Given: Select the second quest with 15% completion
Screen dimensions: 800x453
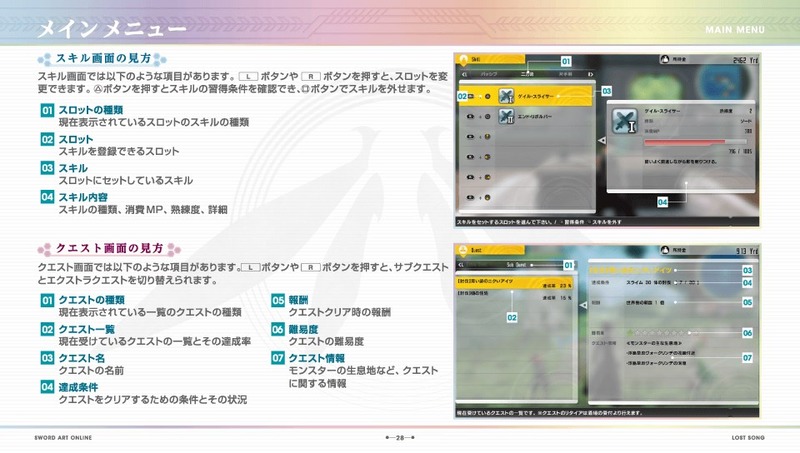Looking at the screenshot, I should coord(514,296).
